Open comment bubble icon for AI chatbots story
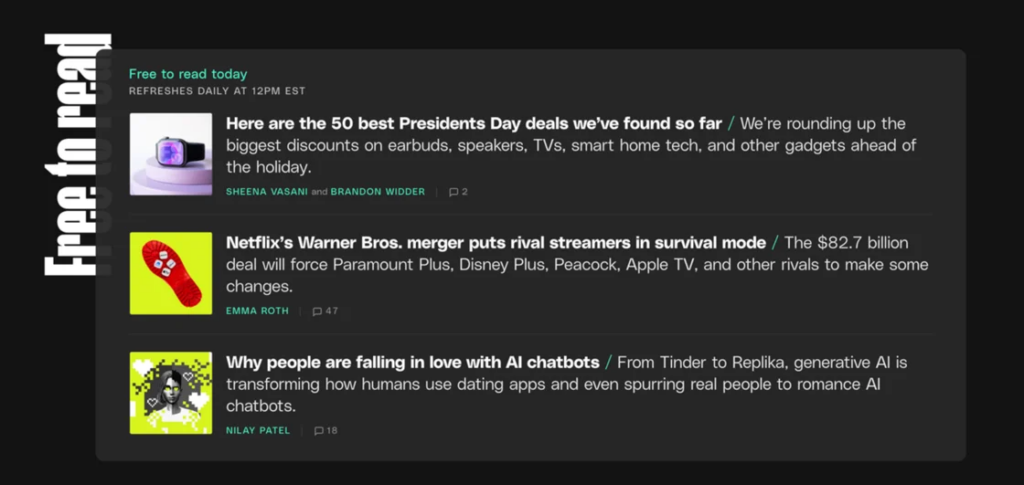The width and height of the screenshot is (1024, 485). [x=318, y=431]
